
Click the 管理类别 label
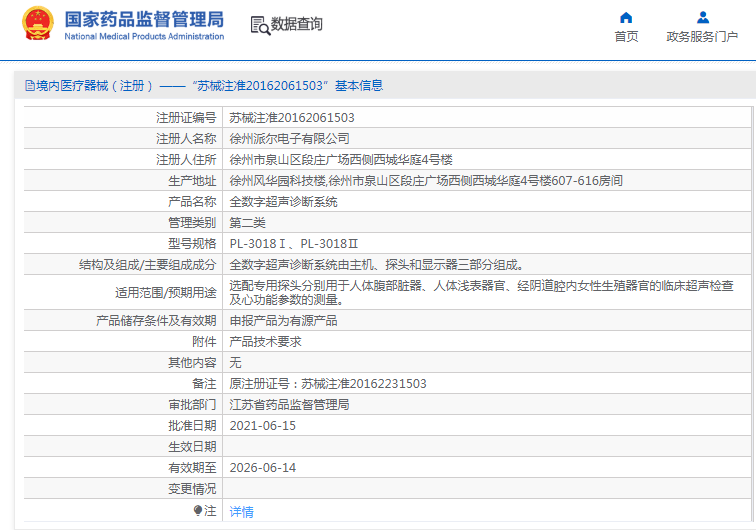coord(192,223)
